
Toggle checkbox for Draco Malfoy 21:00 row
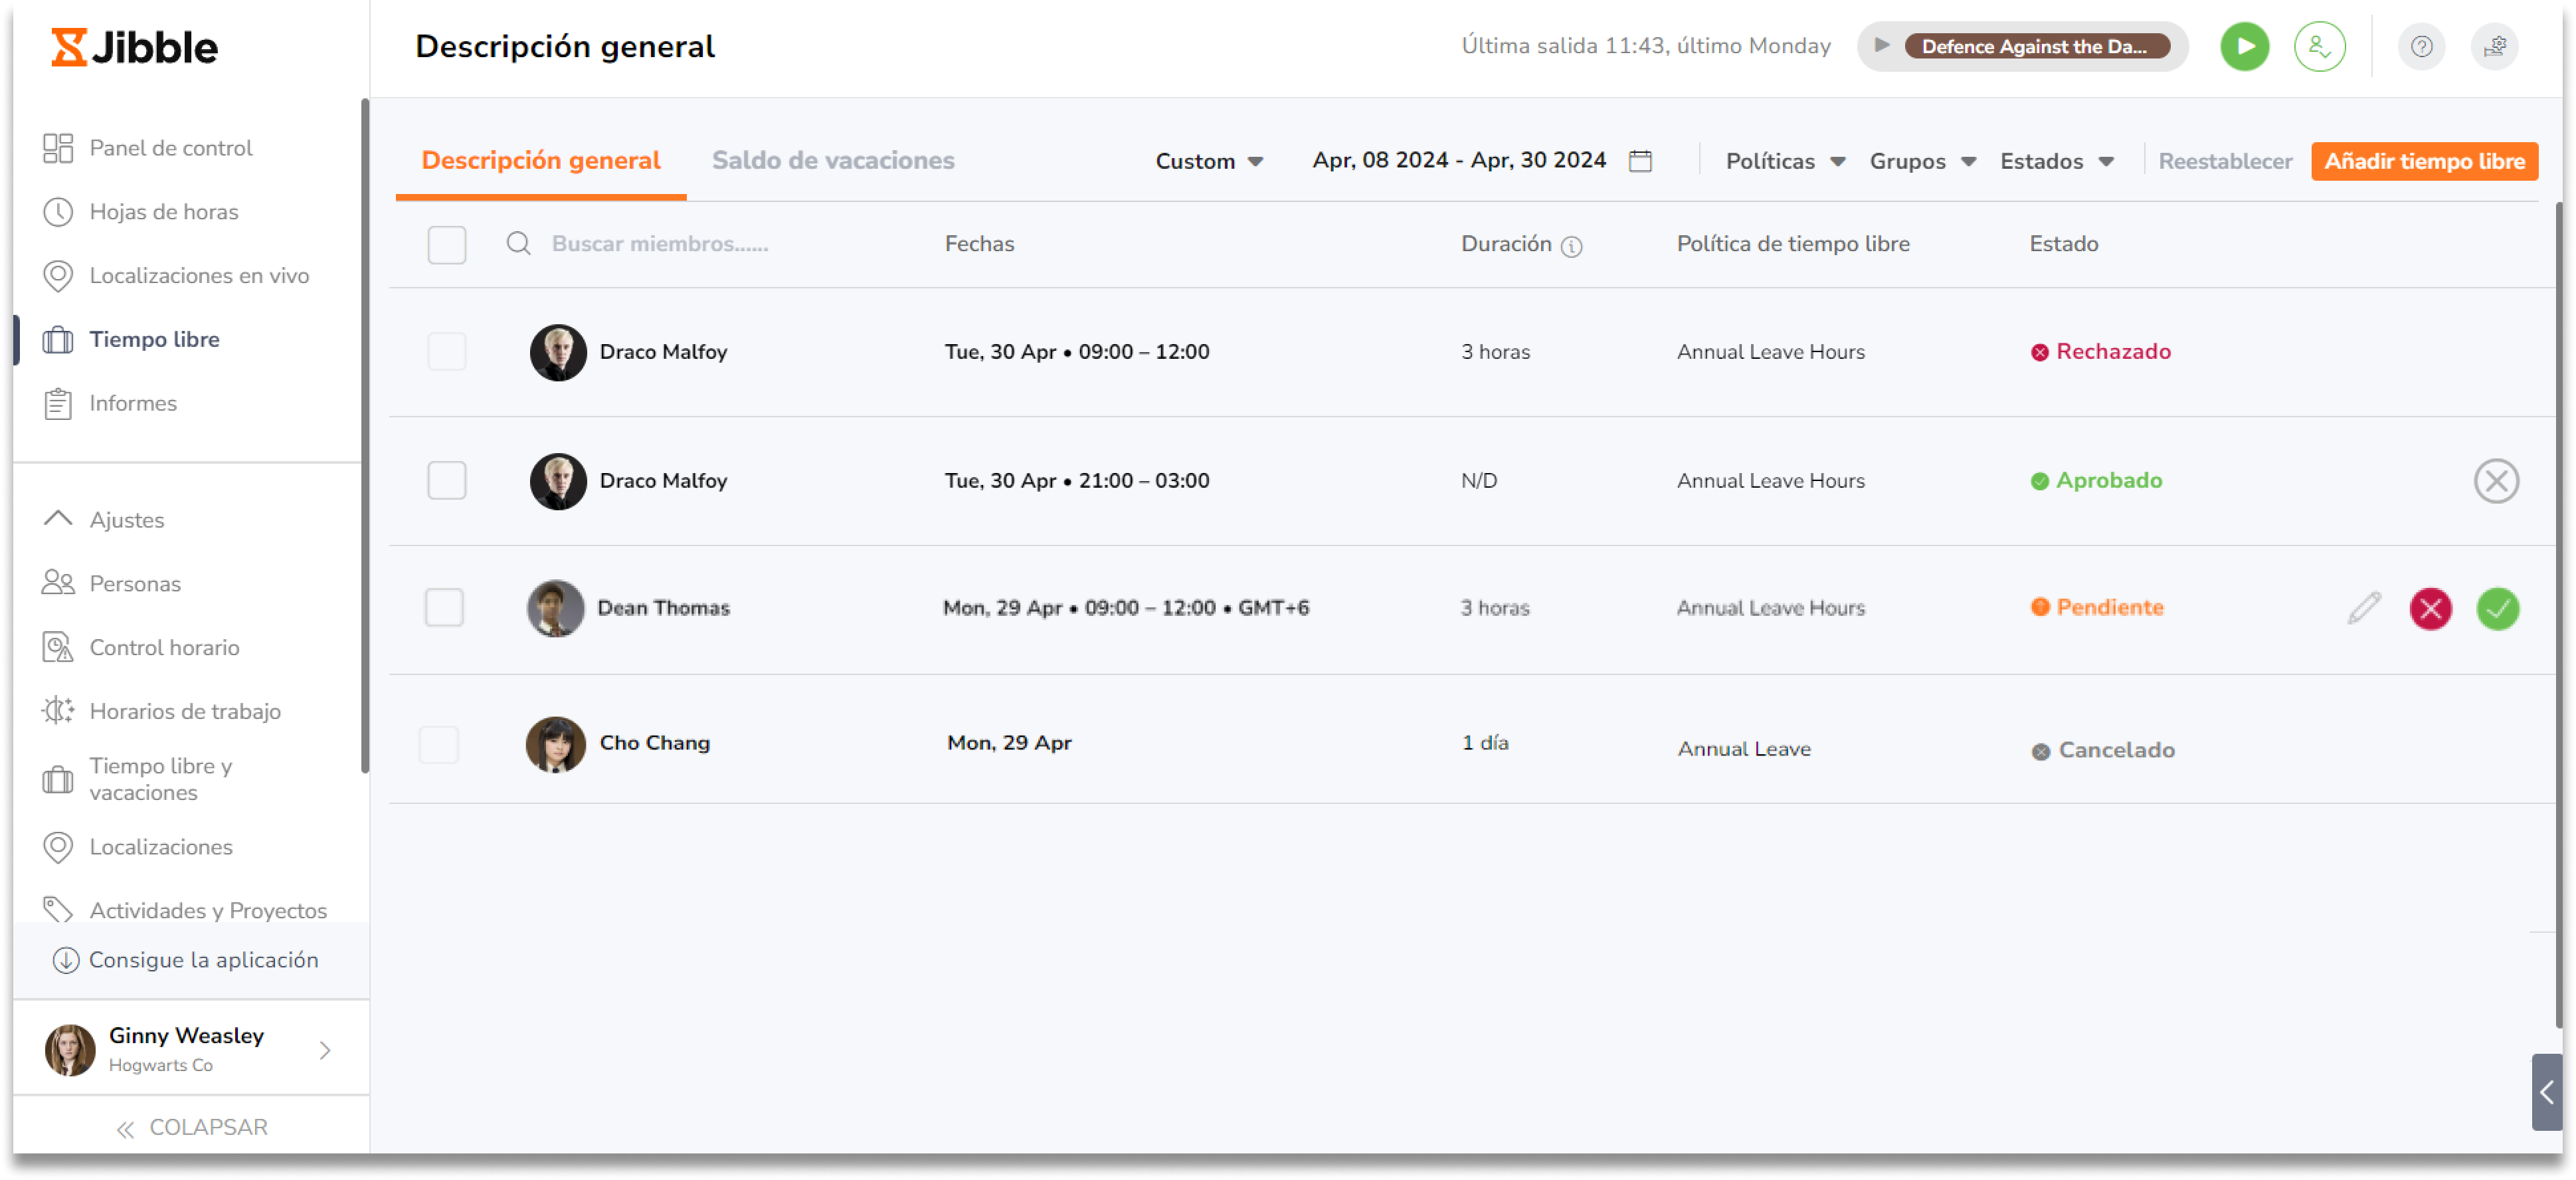click(447, 480)
